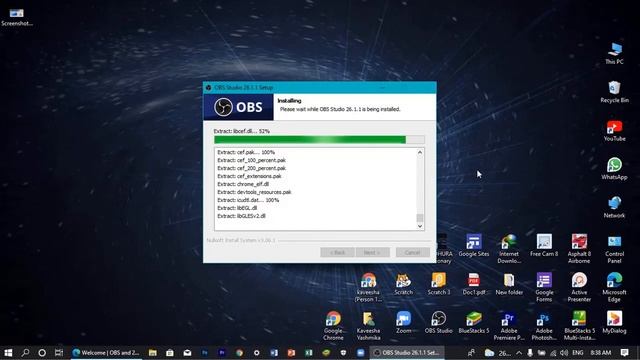This screenshot has height=360, width=640.
Task: Click the disabled Next button
Action: click(x=372, y=252)
